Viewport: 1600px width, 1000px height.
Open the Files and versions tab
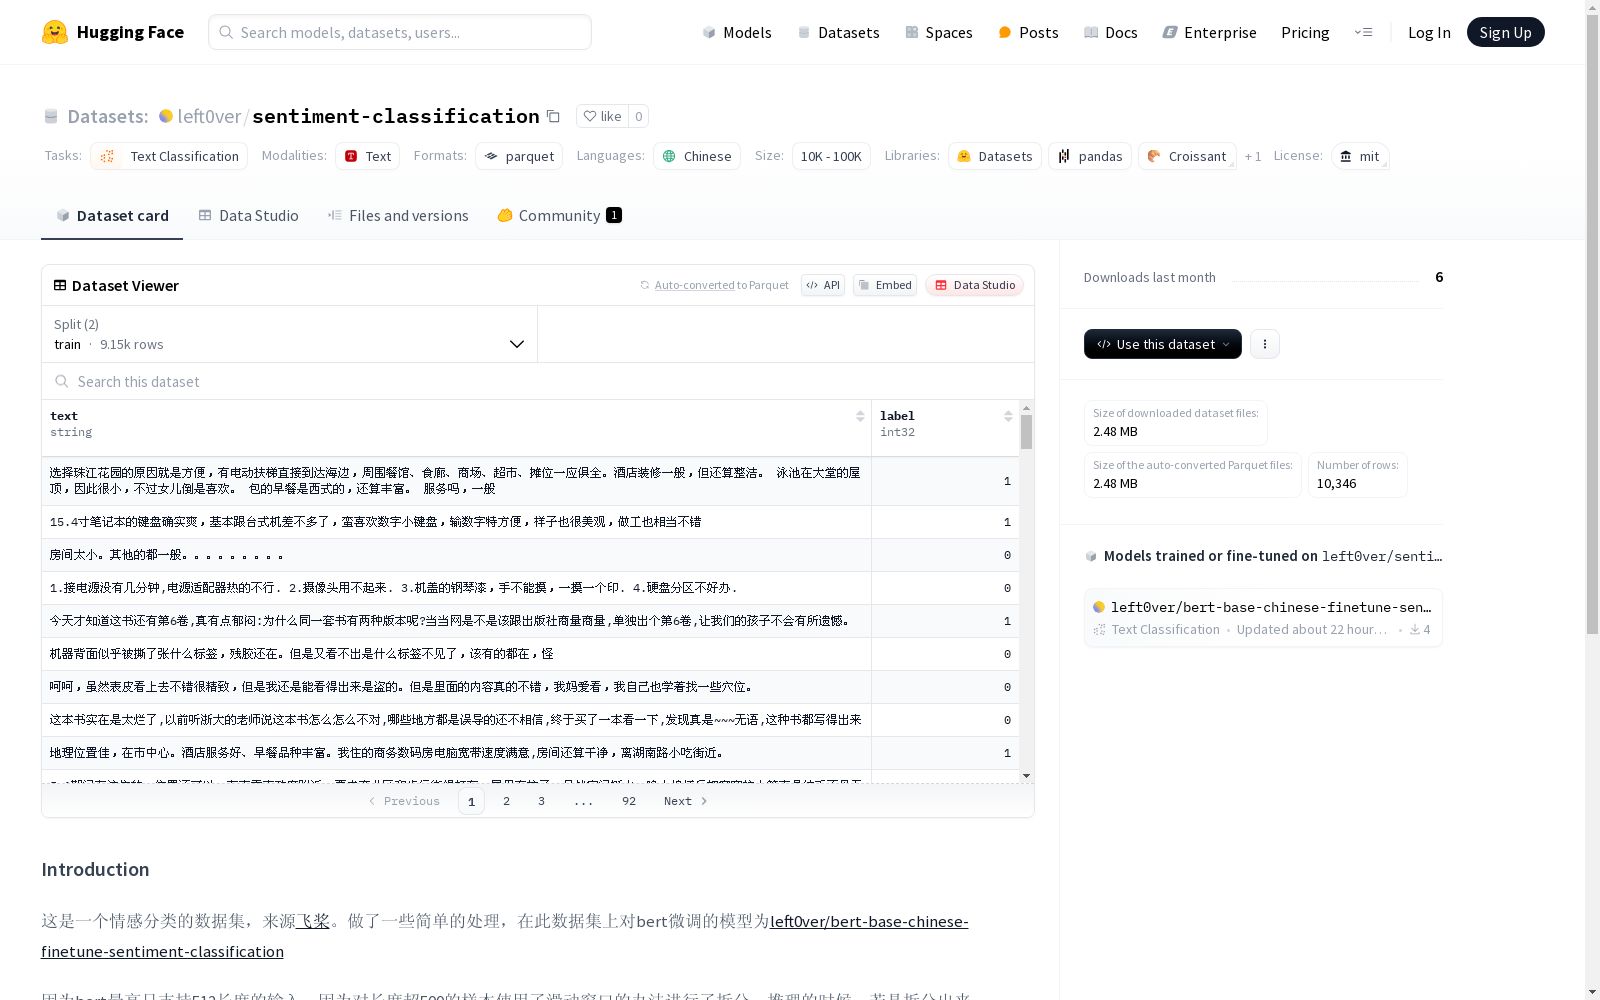pyautogui.click(x=398, y=216)
